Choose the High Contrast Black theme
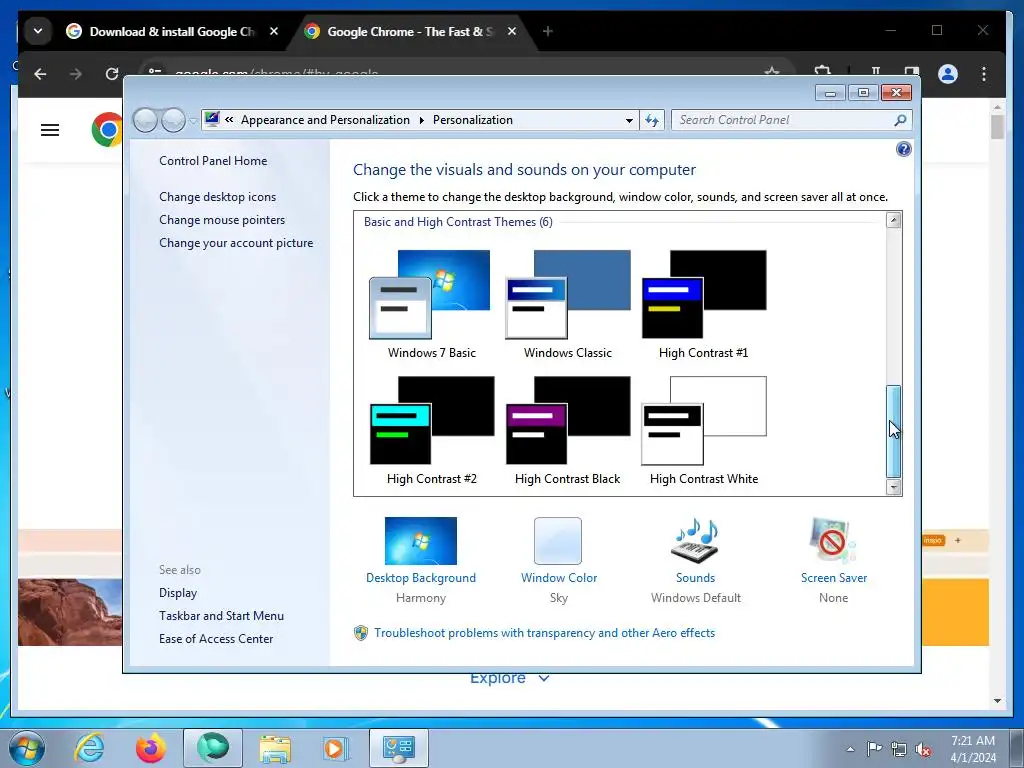This screenshot has width=1024, height=768. click(x=568, y=430)
